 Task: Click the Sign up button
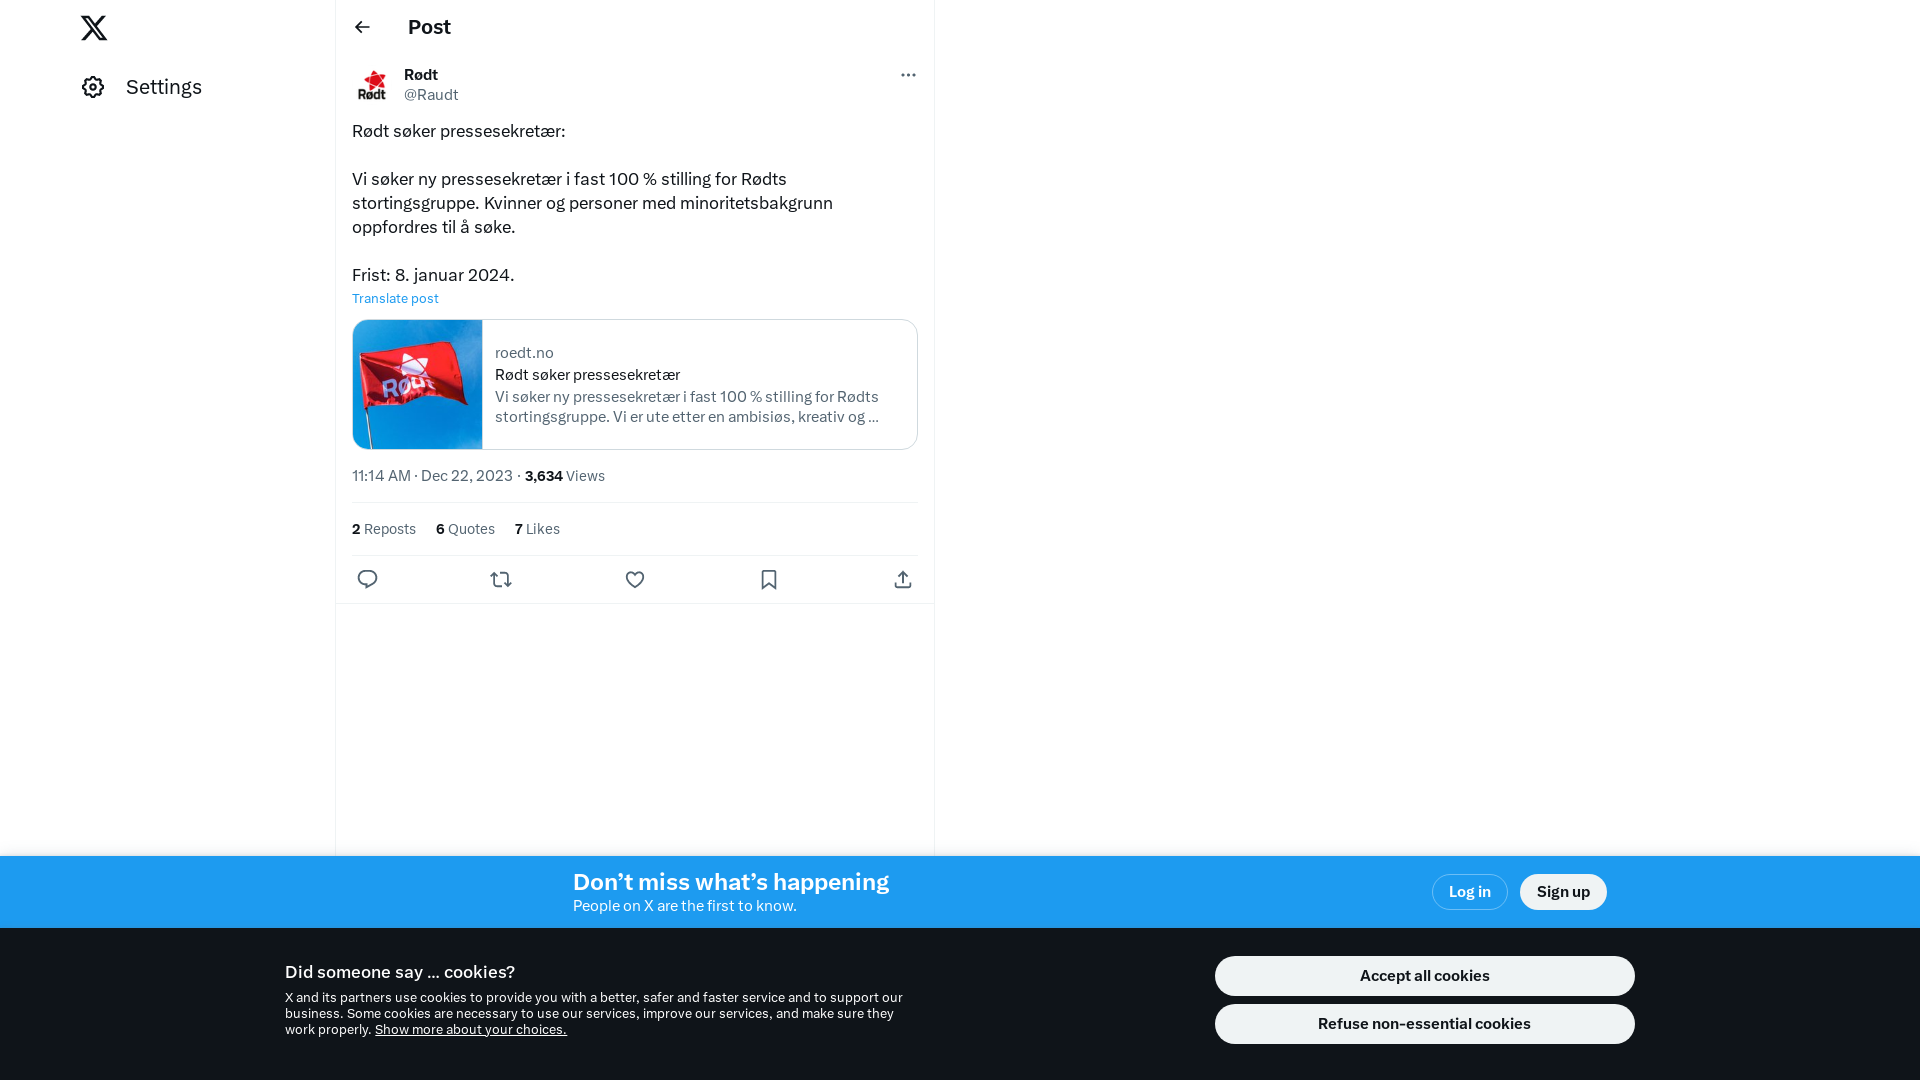1563,892
